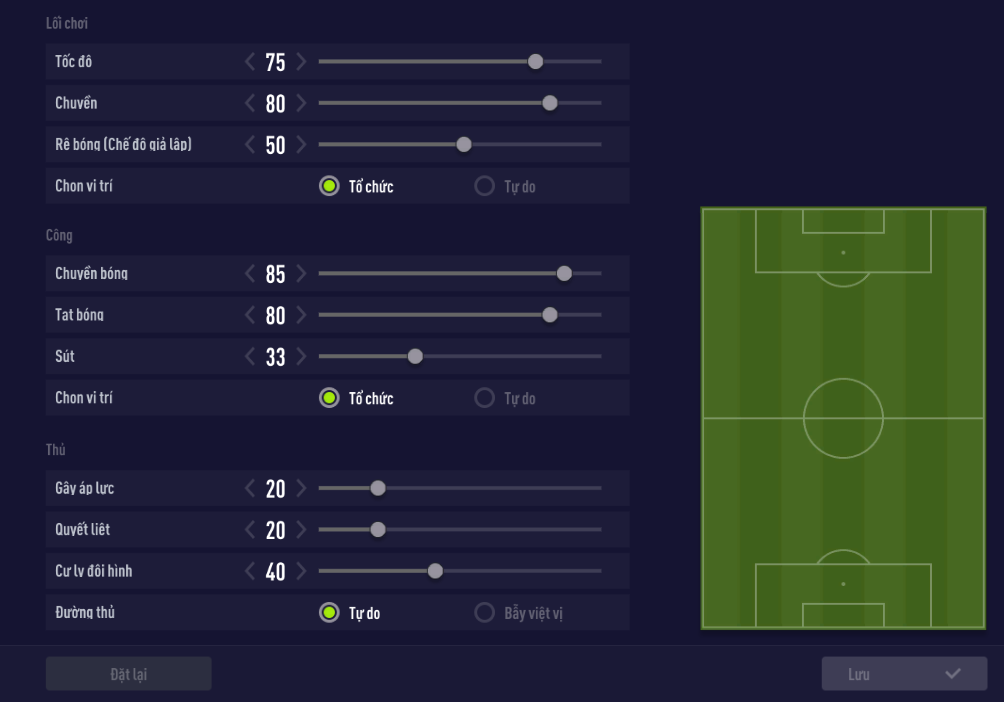Increase Chuyền bóng value with right arrow
This screenshot has width=1004, height=702.
302,274
